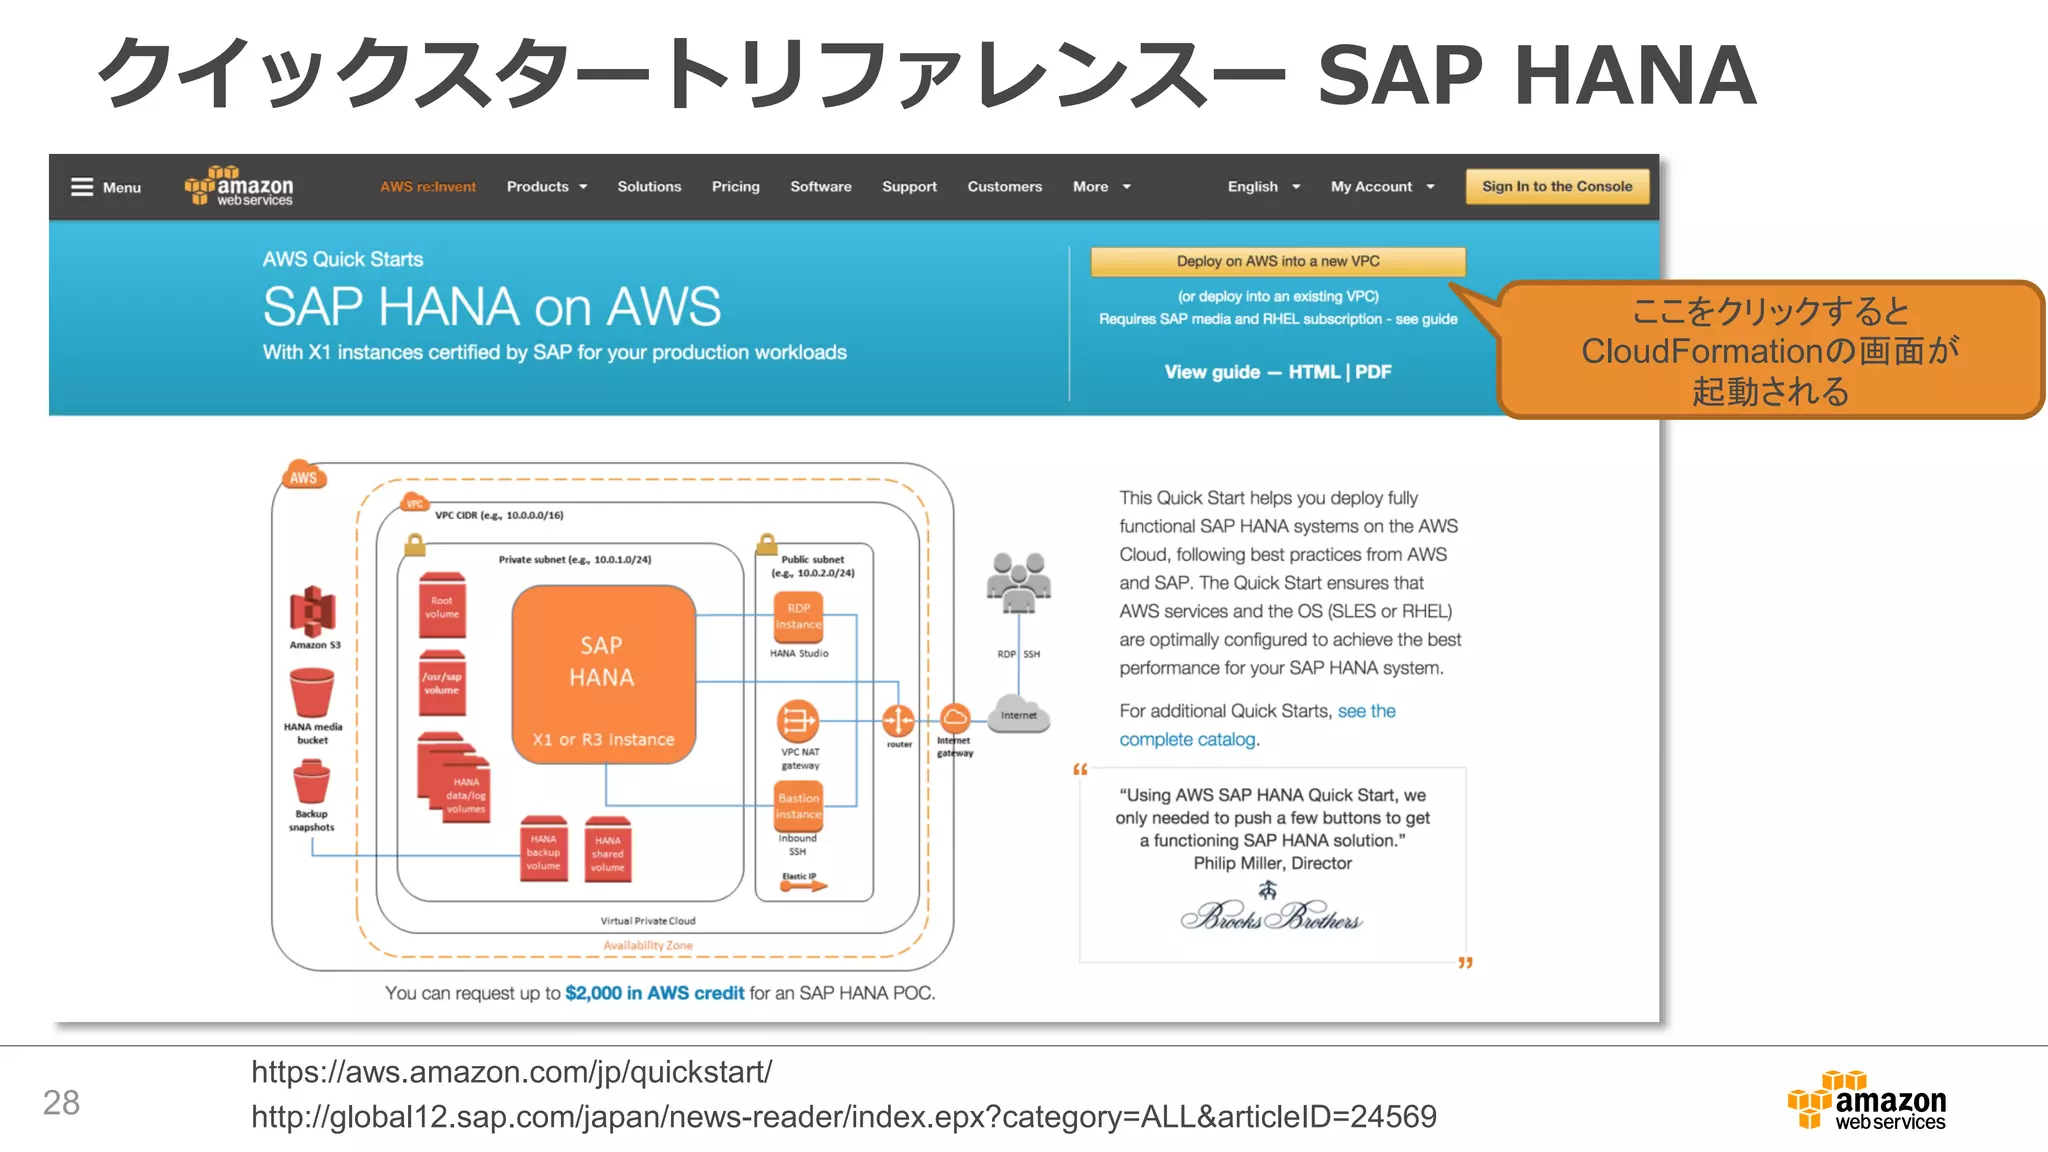This screenshot has height=1152, width=2048.
Task: Click the Backup snapshots bucket icon
Action: (311, 782)
